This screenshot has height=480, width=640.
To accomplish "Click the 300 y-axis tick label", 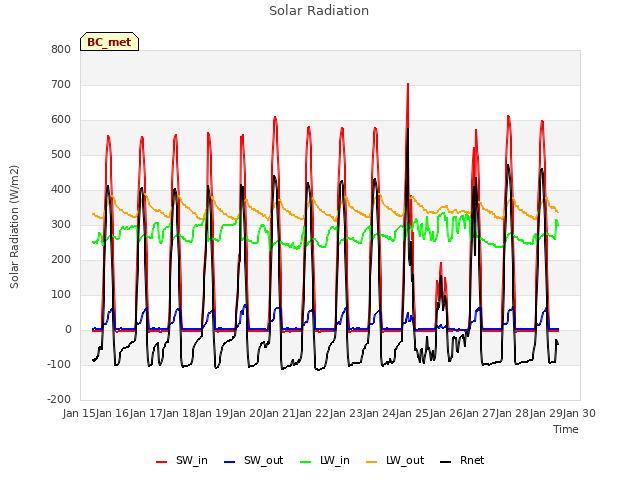I will 61,224.
